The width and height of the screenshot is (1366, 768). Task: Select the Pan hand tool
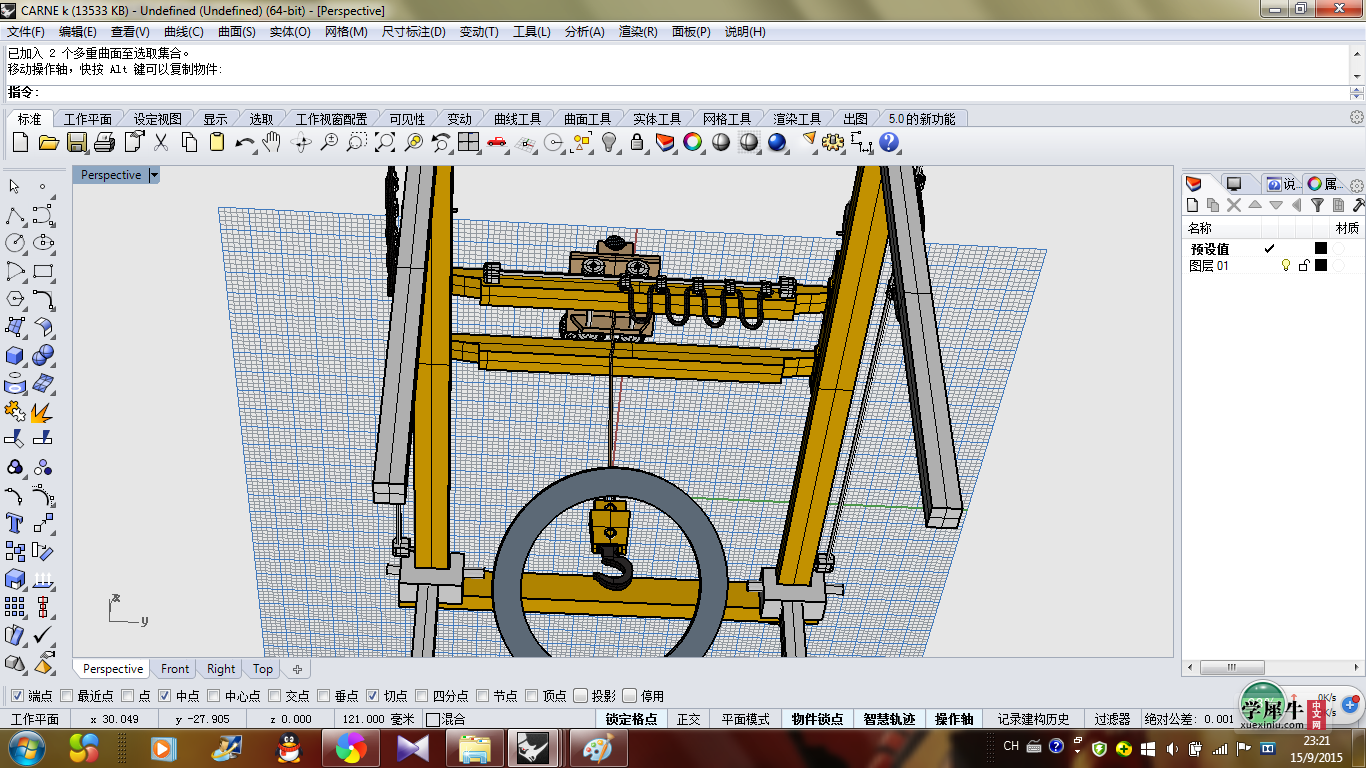coord(272,143)
